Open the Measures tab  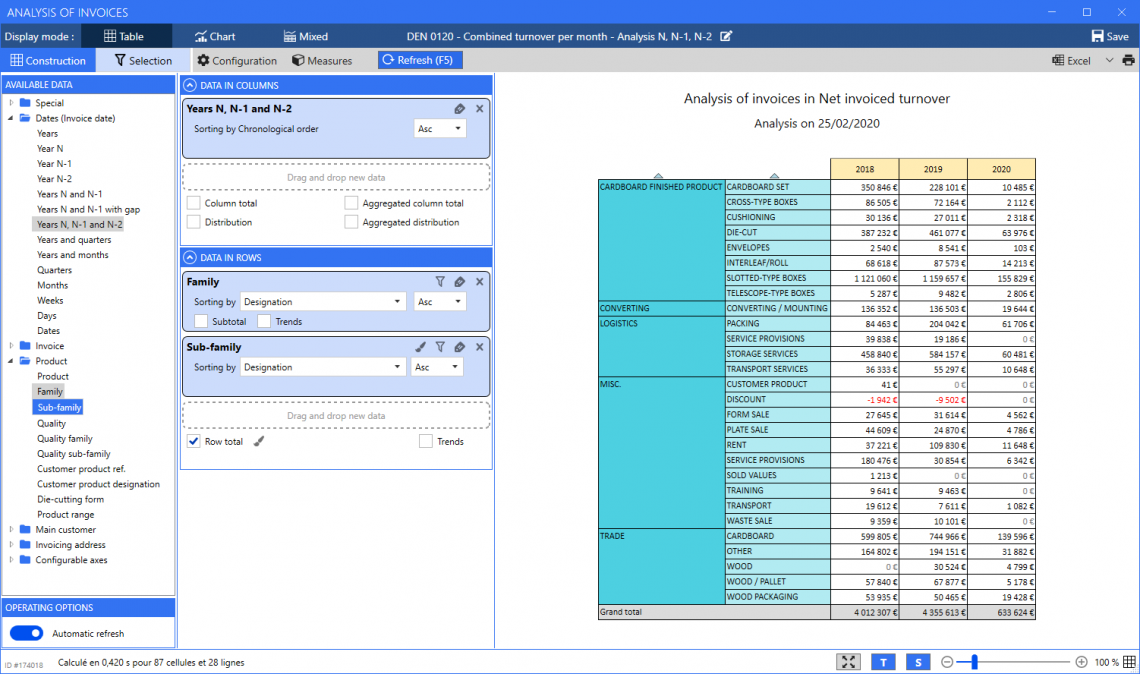pos(322,60)
